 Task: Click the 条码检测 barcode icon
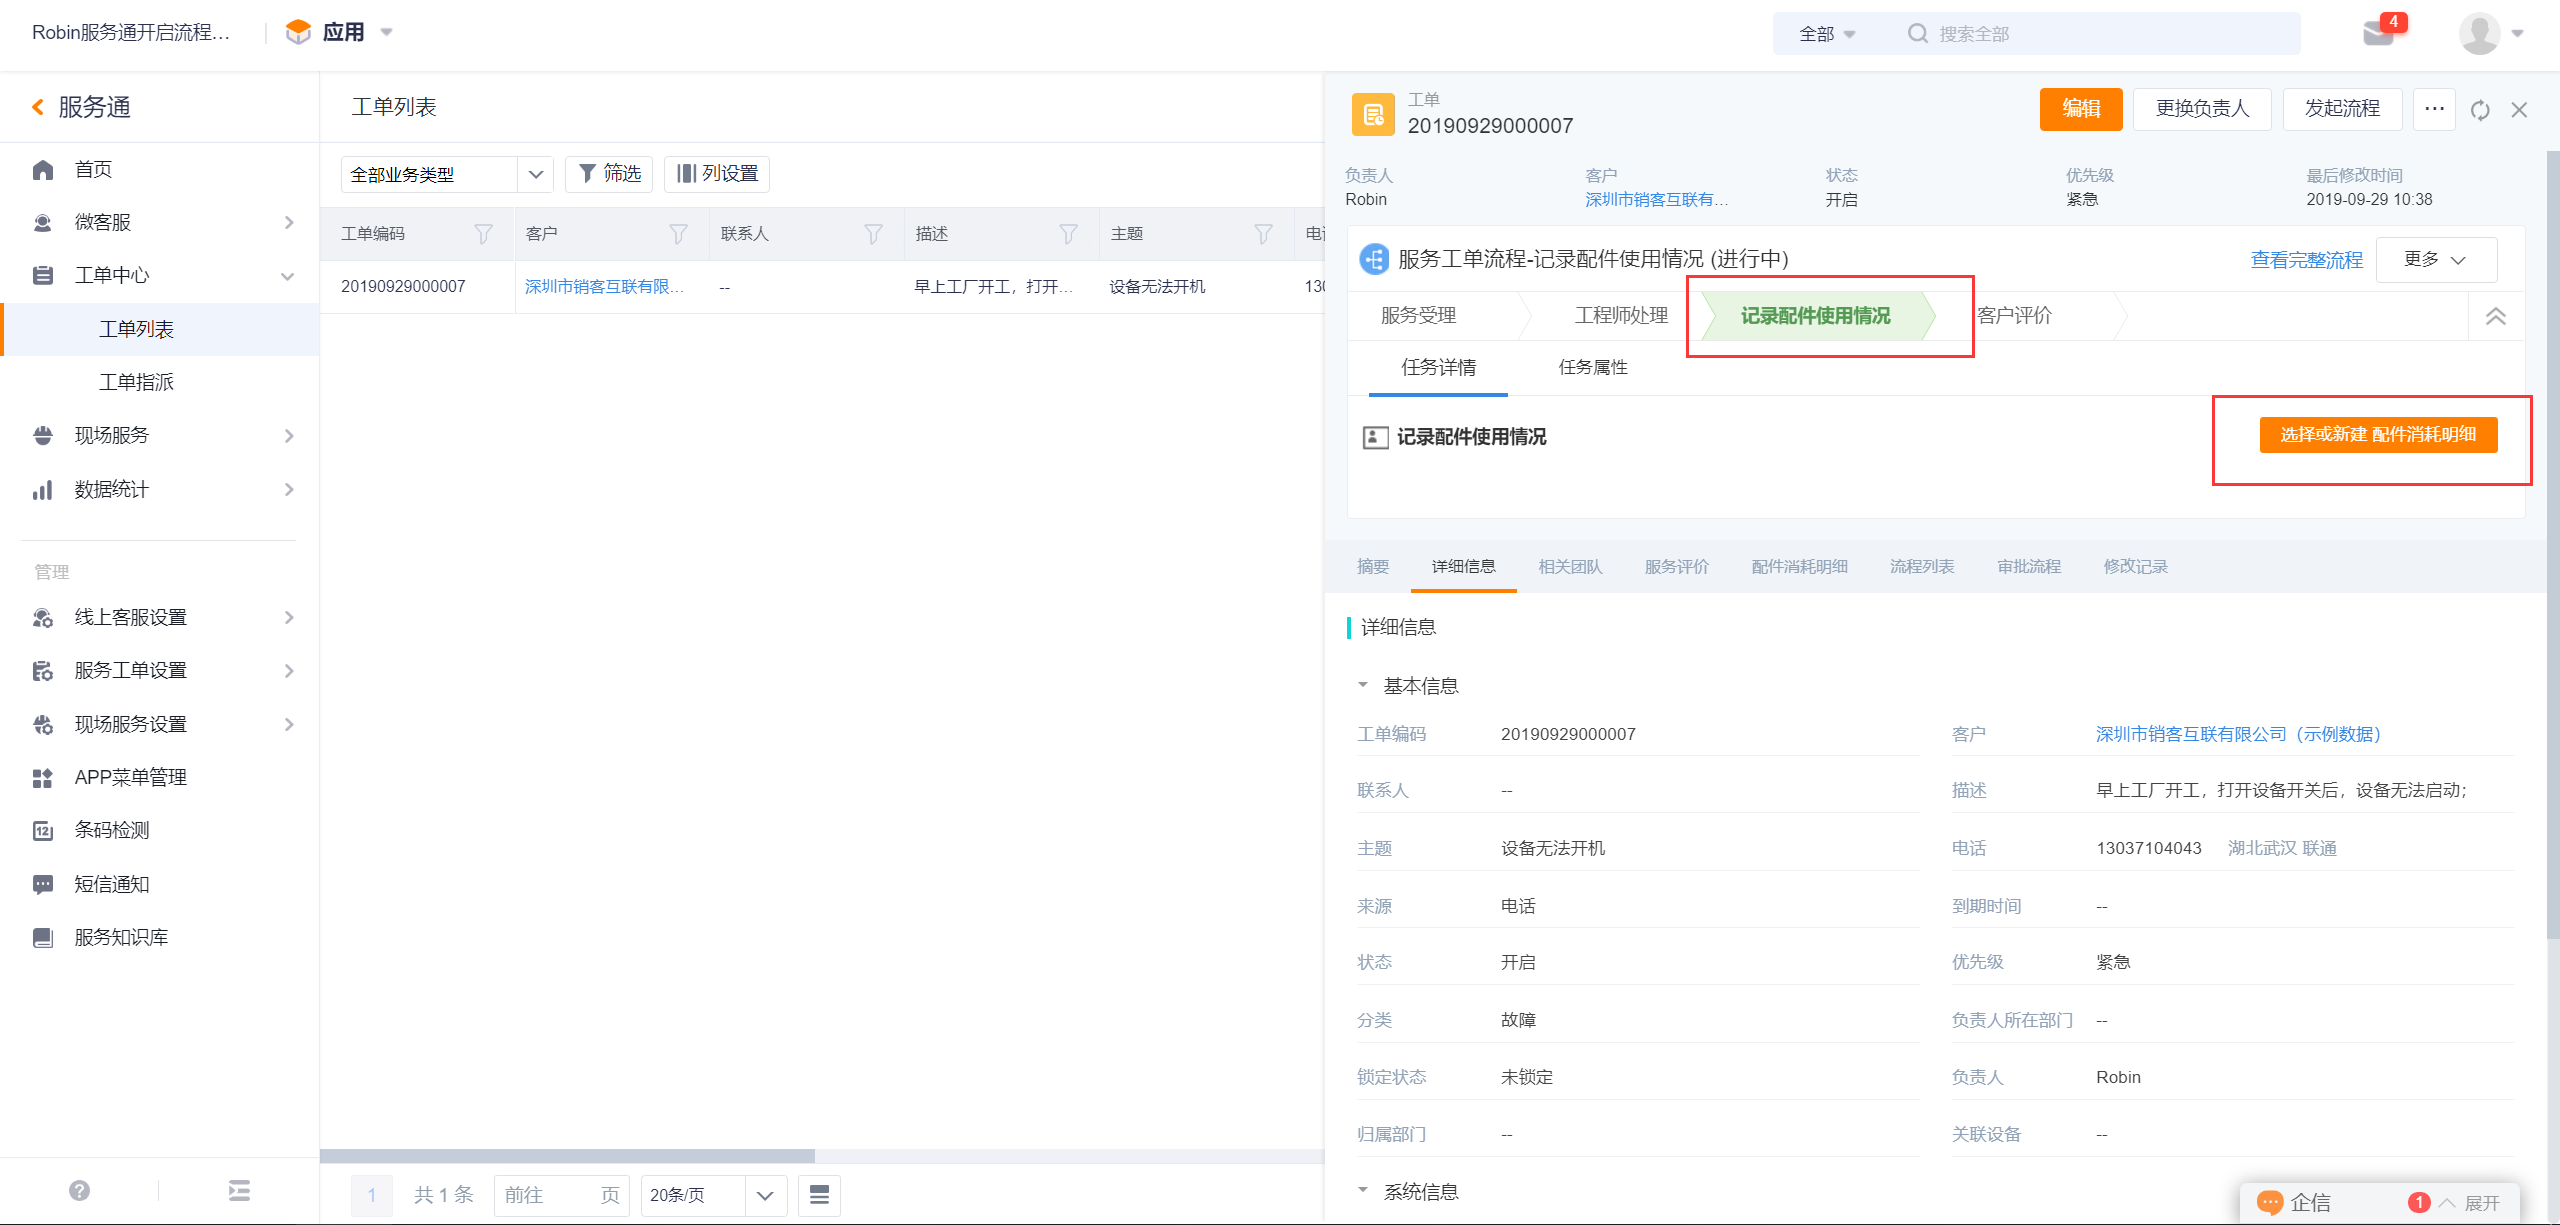pos(43,831)
